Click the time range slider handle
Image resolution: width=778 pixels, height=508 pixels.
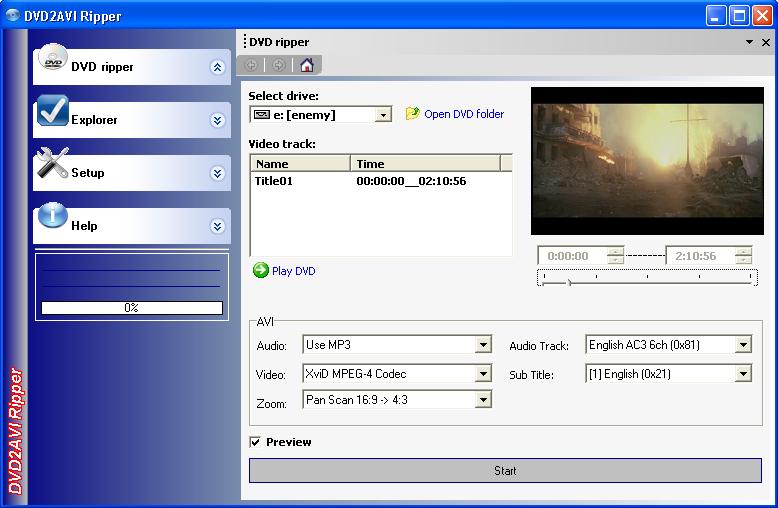click(x=569, y=283)
